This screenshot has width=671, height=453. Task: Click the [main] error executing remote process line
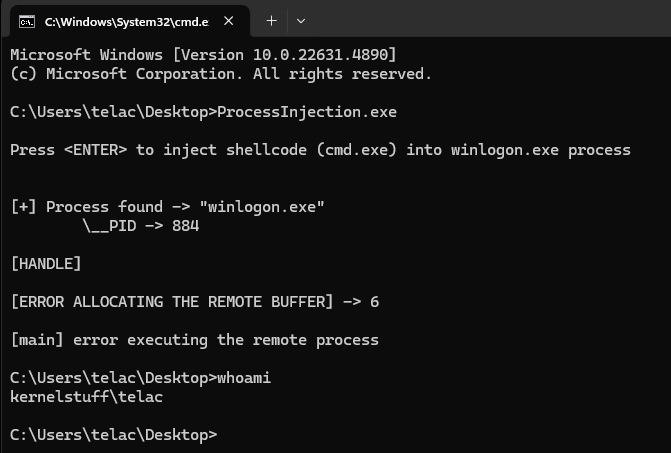click(194, 340)
